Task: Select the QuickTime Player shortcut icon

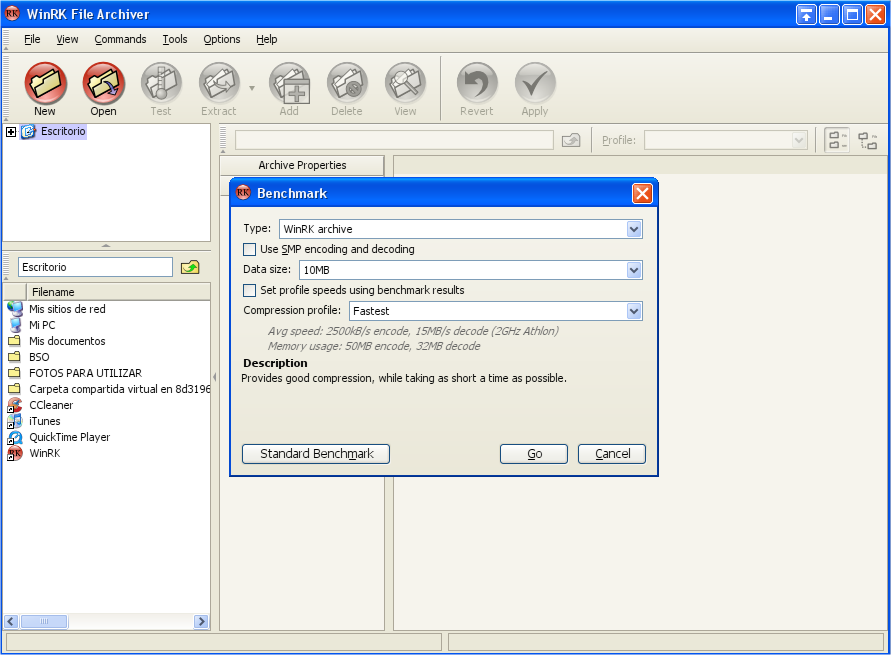Action: pos(15,437)
